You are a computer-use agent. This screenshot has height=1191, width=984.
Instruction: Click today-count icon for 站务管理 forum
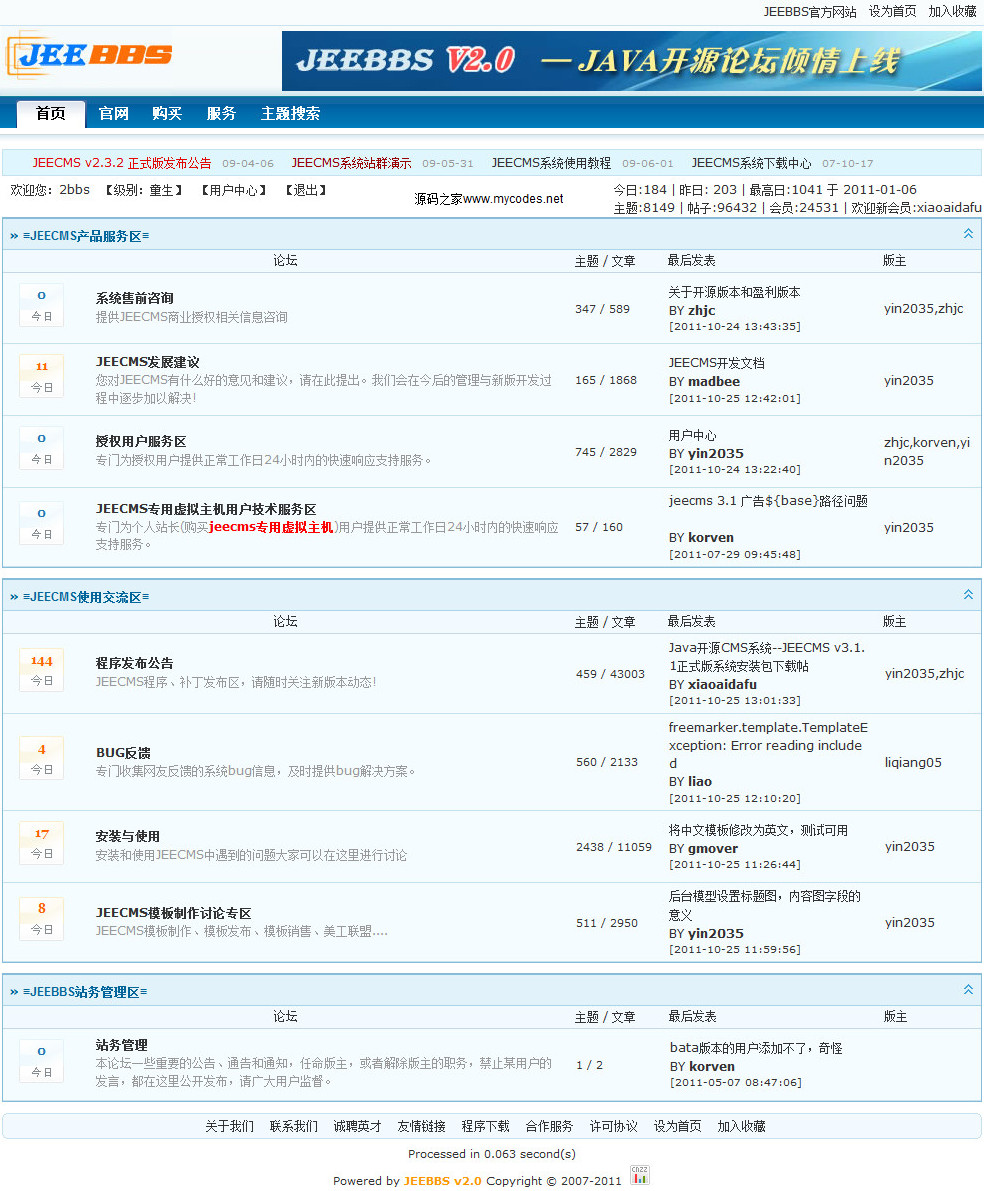[41, 1062]
